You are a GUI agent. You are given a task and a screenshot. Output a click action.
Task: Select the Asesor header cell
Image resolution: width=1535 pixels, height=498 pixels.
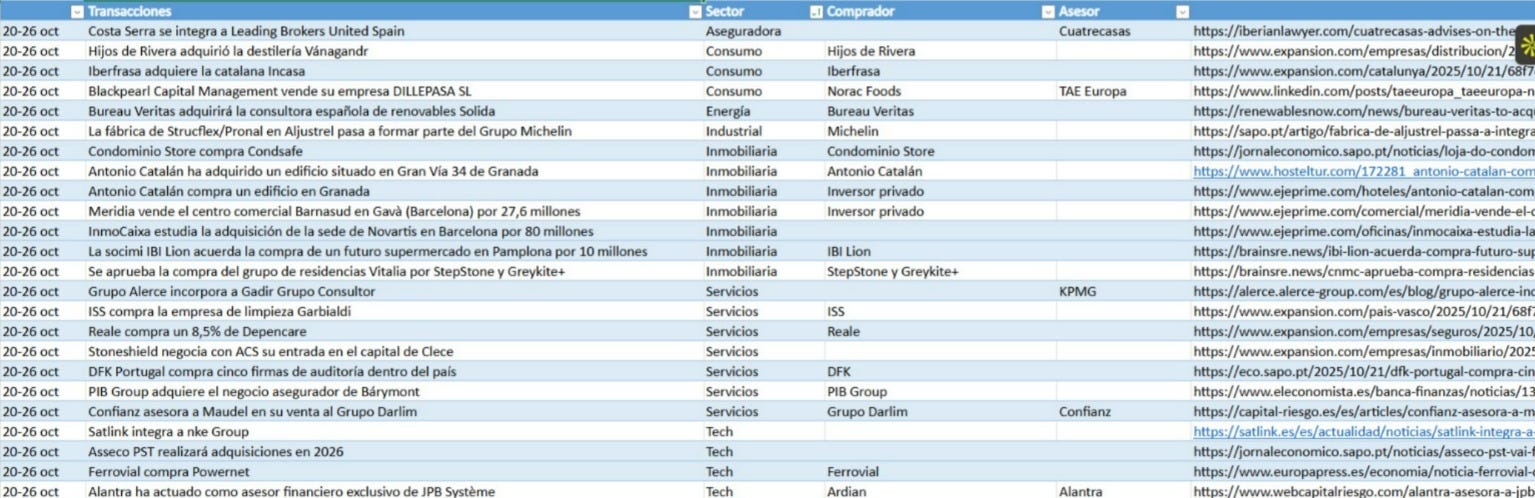pyautogui.click(x=1123, y=11)
